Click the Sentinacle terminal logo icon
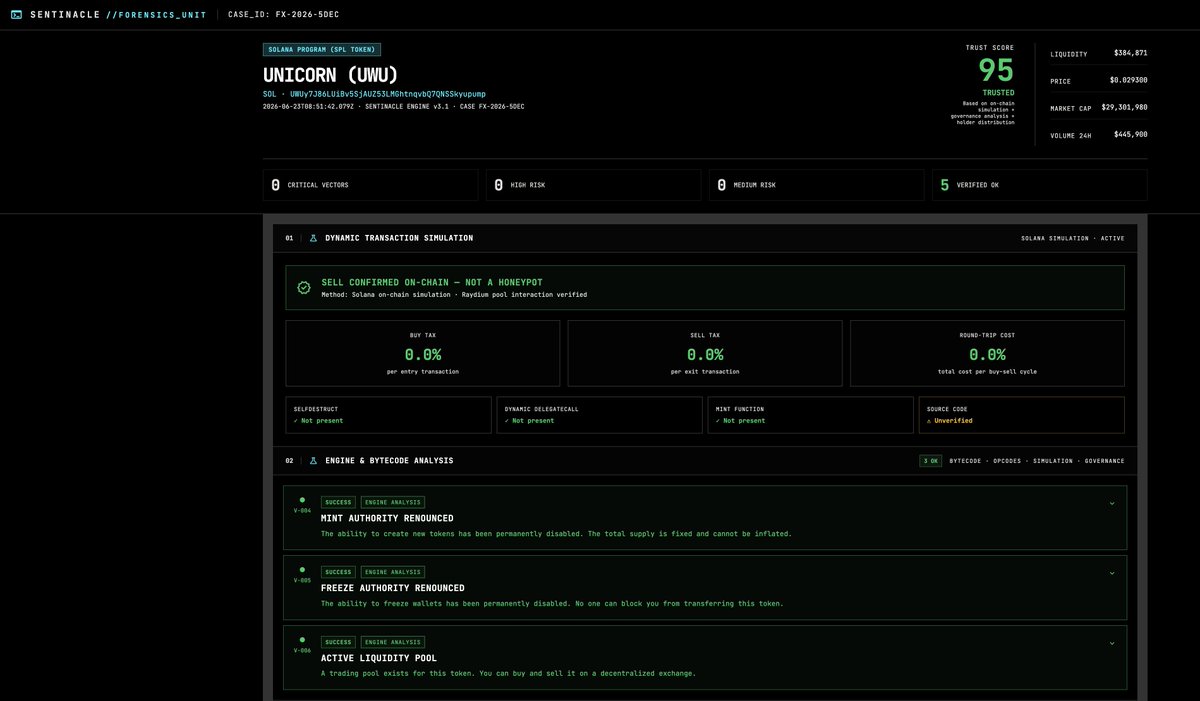The width and height of the screenshot is (1200, 701). 16,15
